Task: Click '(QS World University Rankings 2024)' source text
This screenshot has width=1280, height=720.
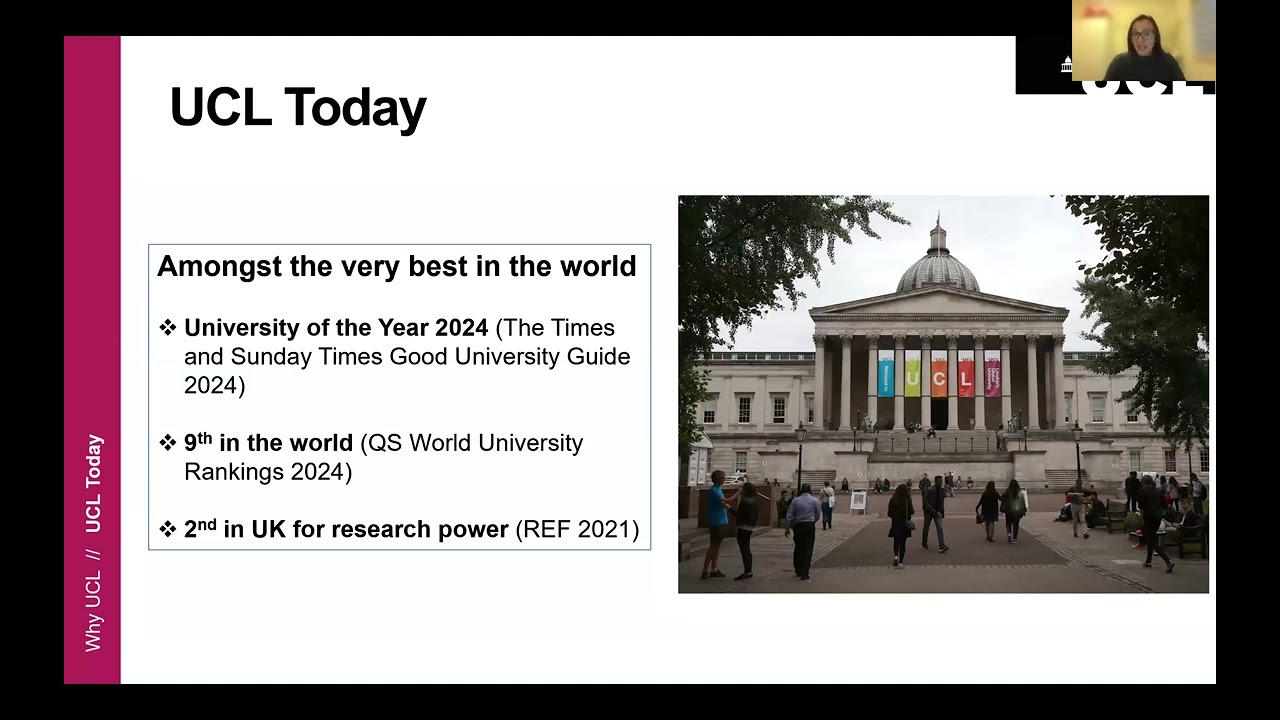Action: click(x=383, y=457)
